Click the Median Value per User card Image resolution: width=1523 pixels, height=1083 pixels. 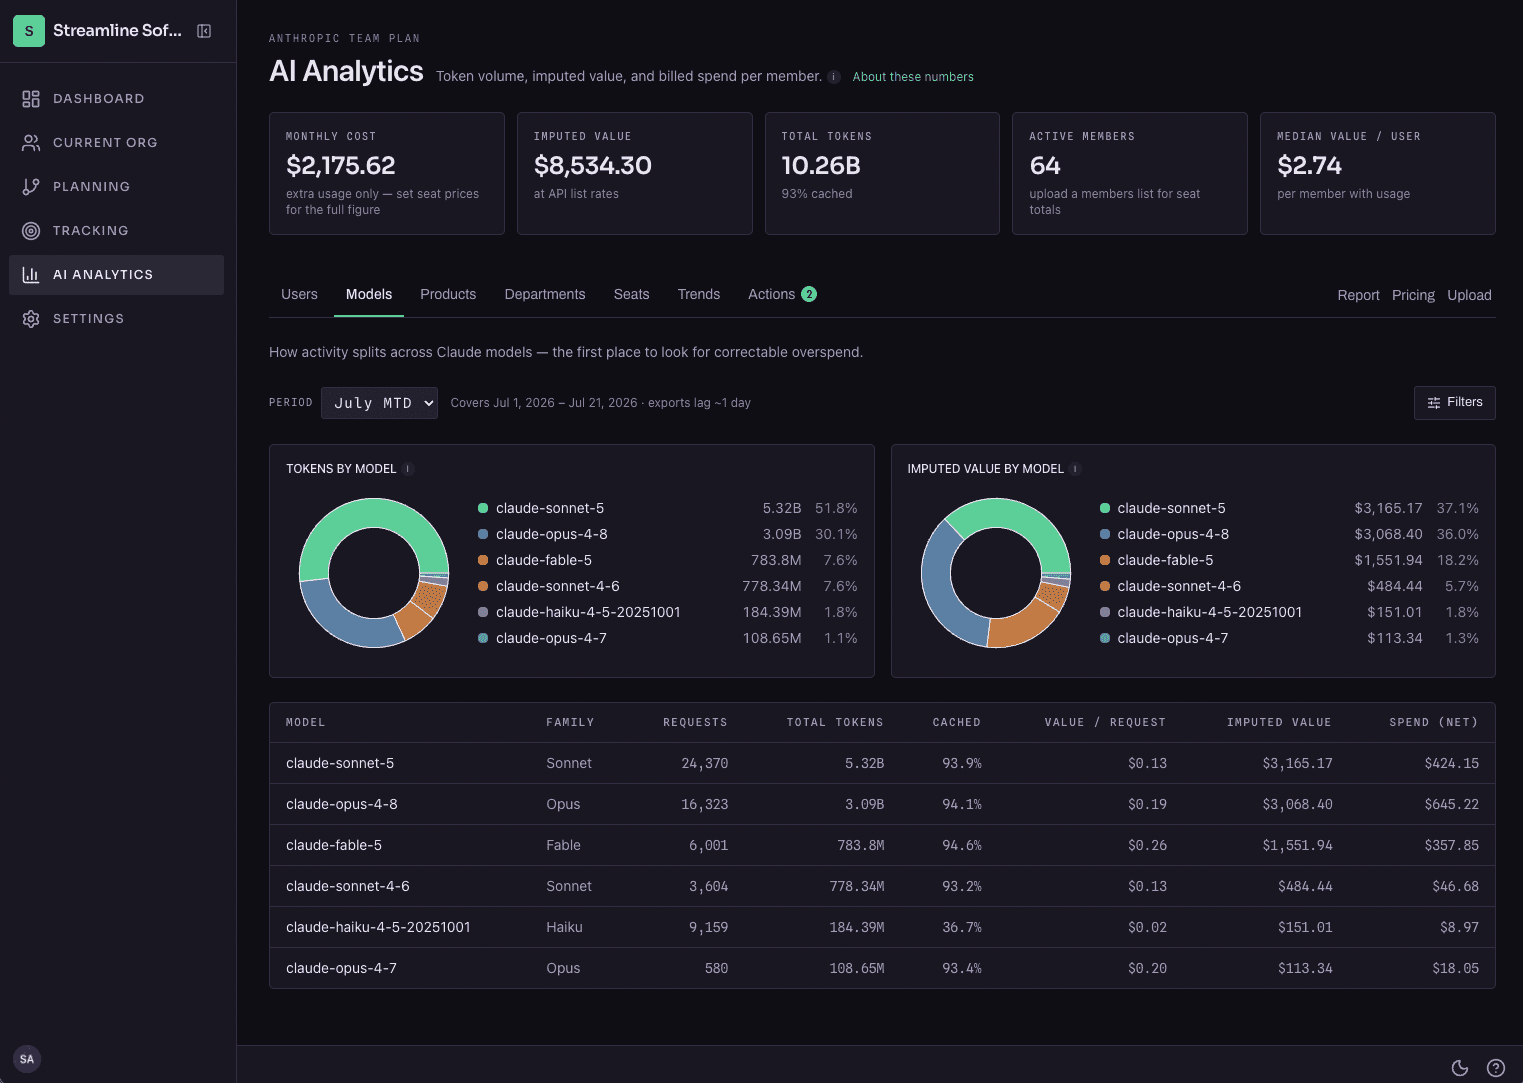point(1378,174)
